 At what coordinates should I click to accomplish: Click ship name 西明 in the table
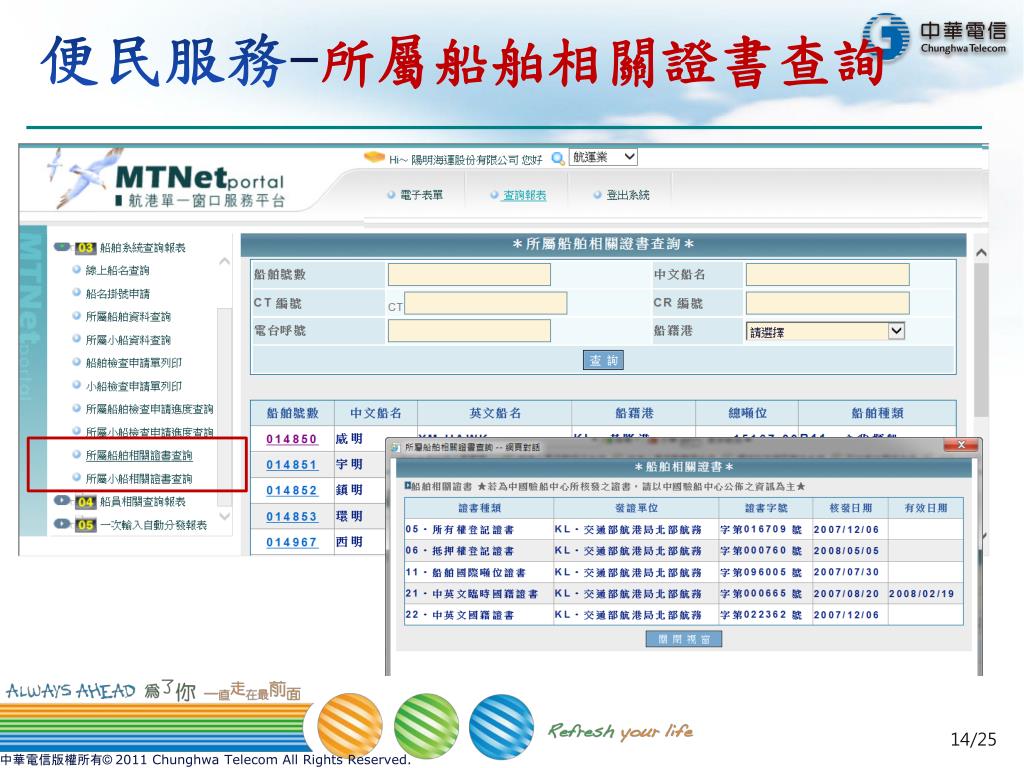[x=349, y=541]
